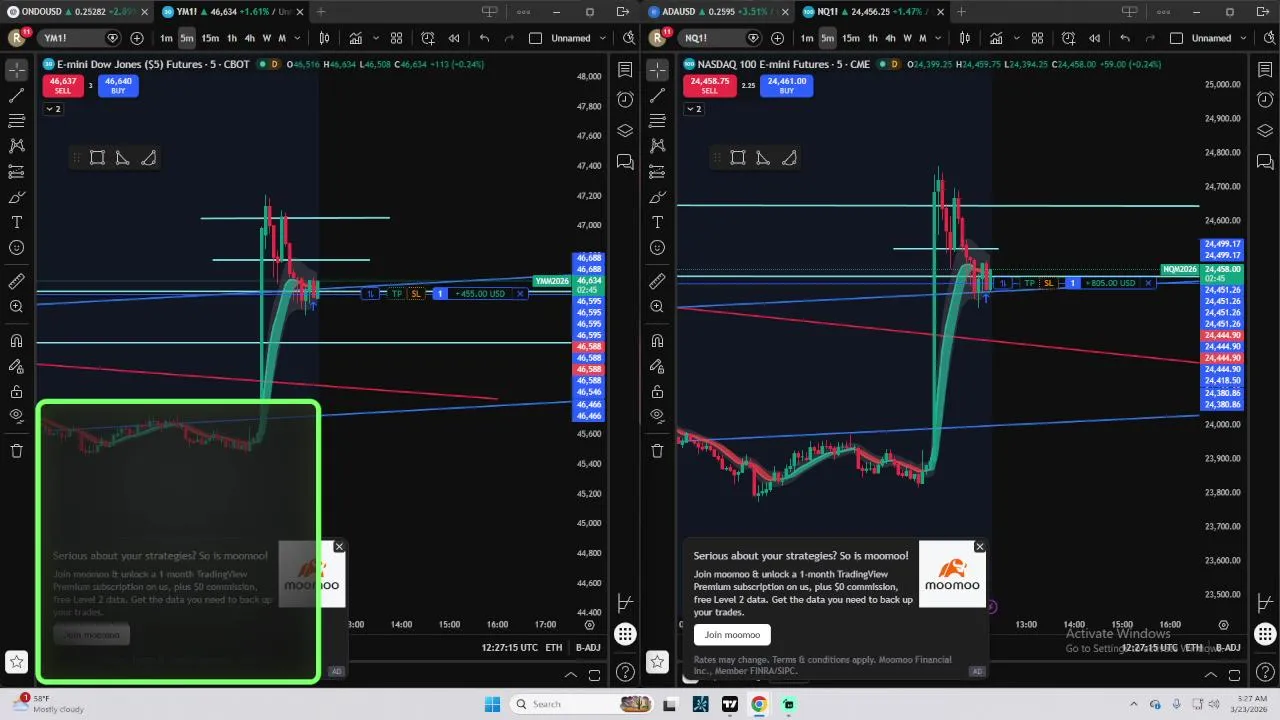Expand the timeframe dropdown in YM1! toolbar
The width and height of the screenshot is (1280, 720).
coord(298,38)
